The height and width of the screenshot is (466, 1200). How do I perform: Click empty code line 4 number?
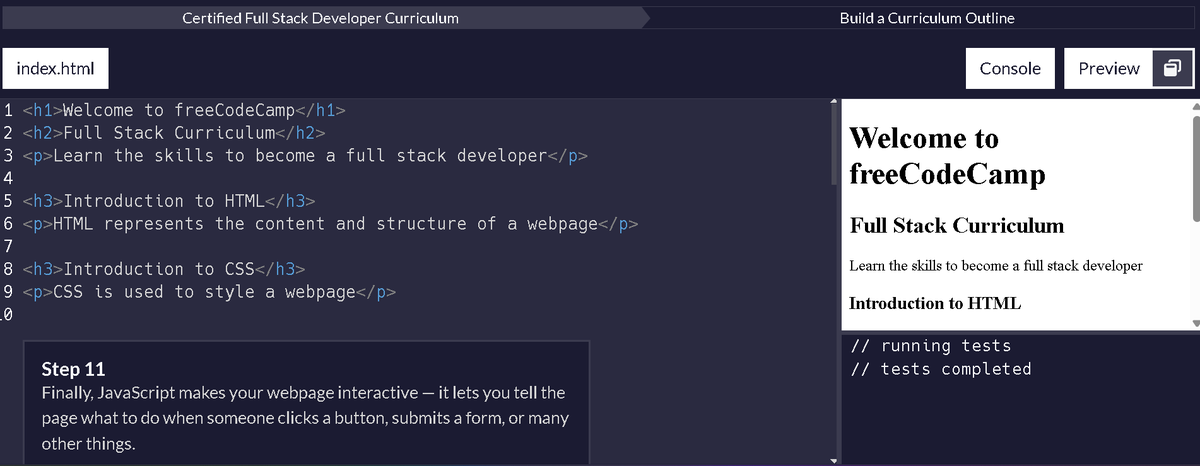pyautogui.click(x=8, y=179)
